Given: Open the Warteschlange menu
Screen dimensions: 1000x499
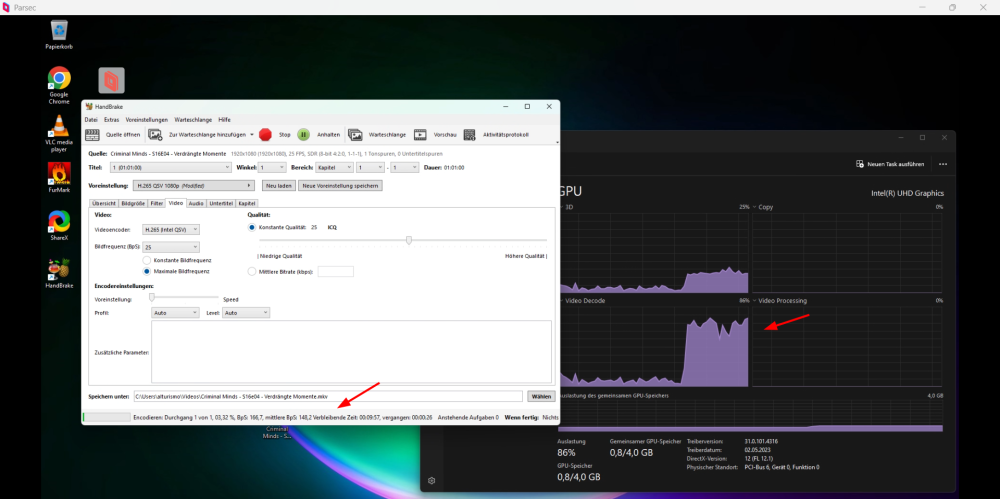Looking at the screenshot, I should pos(193,120).
